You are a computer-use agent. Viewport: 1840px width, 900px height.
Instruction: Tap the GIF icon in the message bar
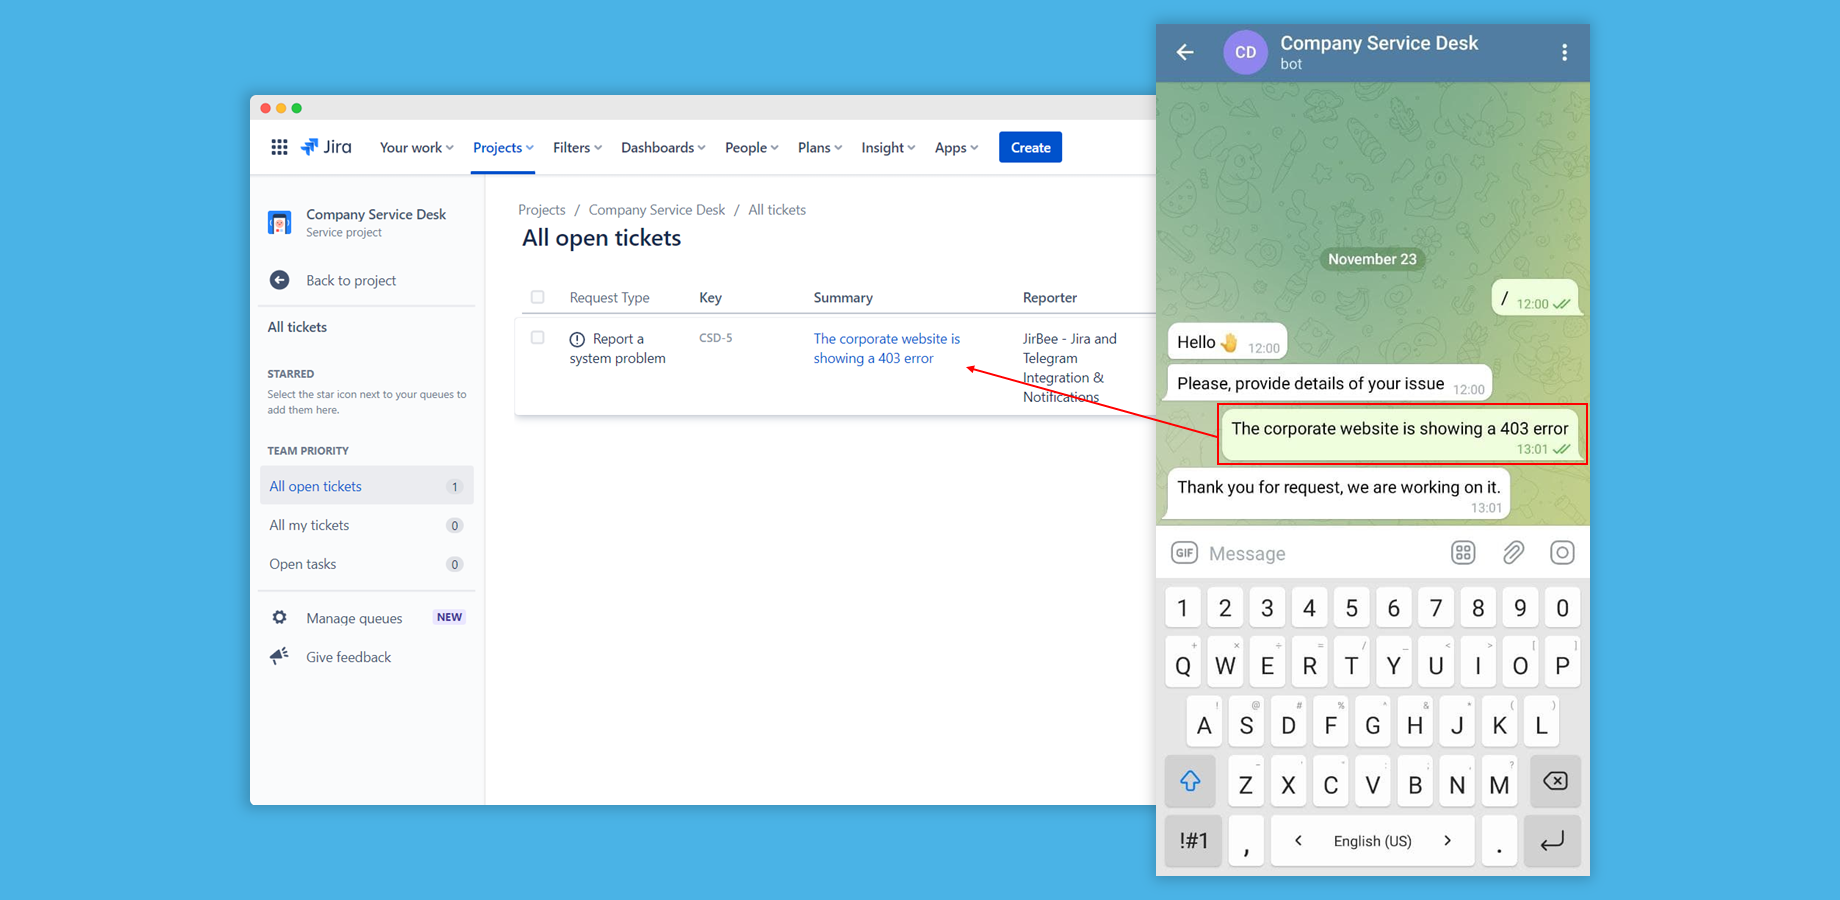[1184, 553]
